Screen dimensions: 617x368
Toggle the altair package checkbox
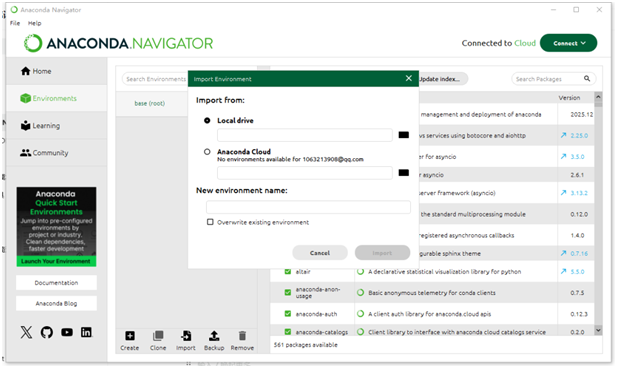coord(288,272)
